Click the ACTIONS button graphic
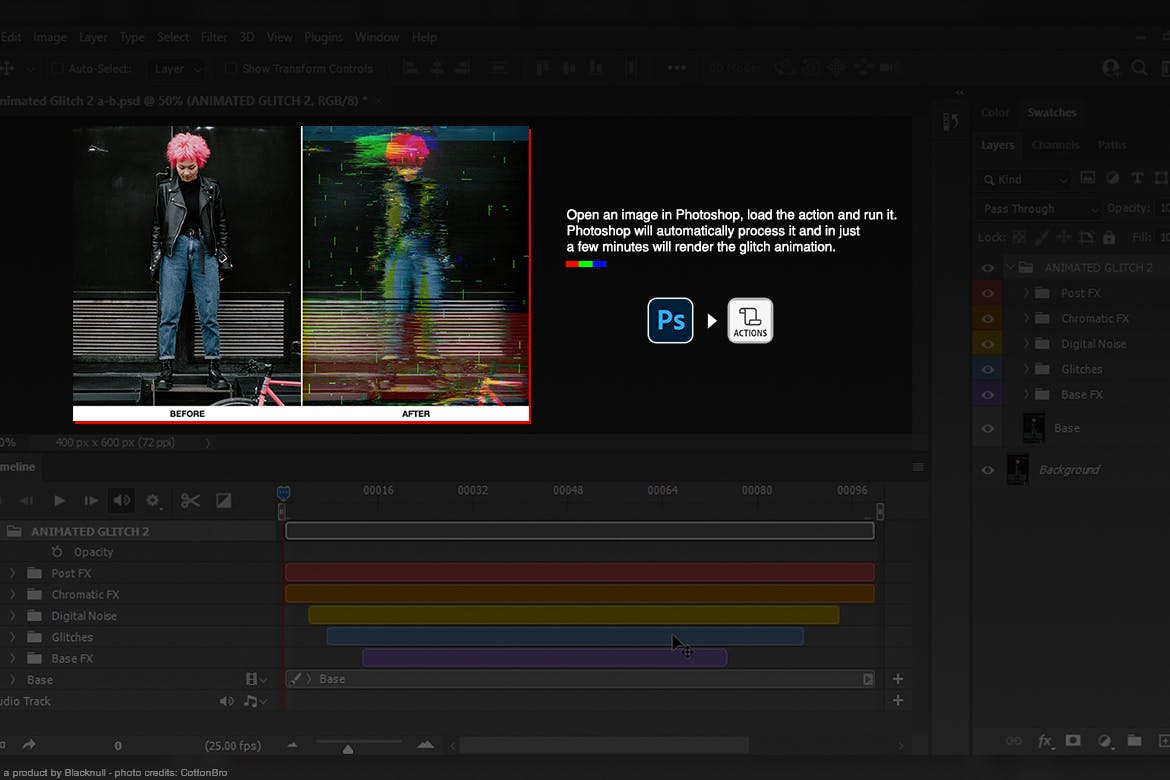This screenshot has width=1170, height=780. [750, 321]
